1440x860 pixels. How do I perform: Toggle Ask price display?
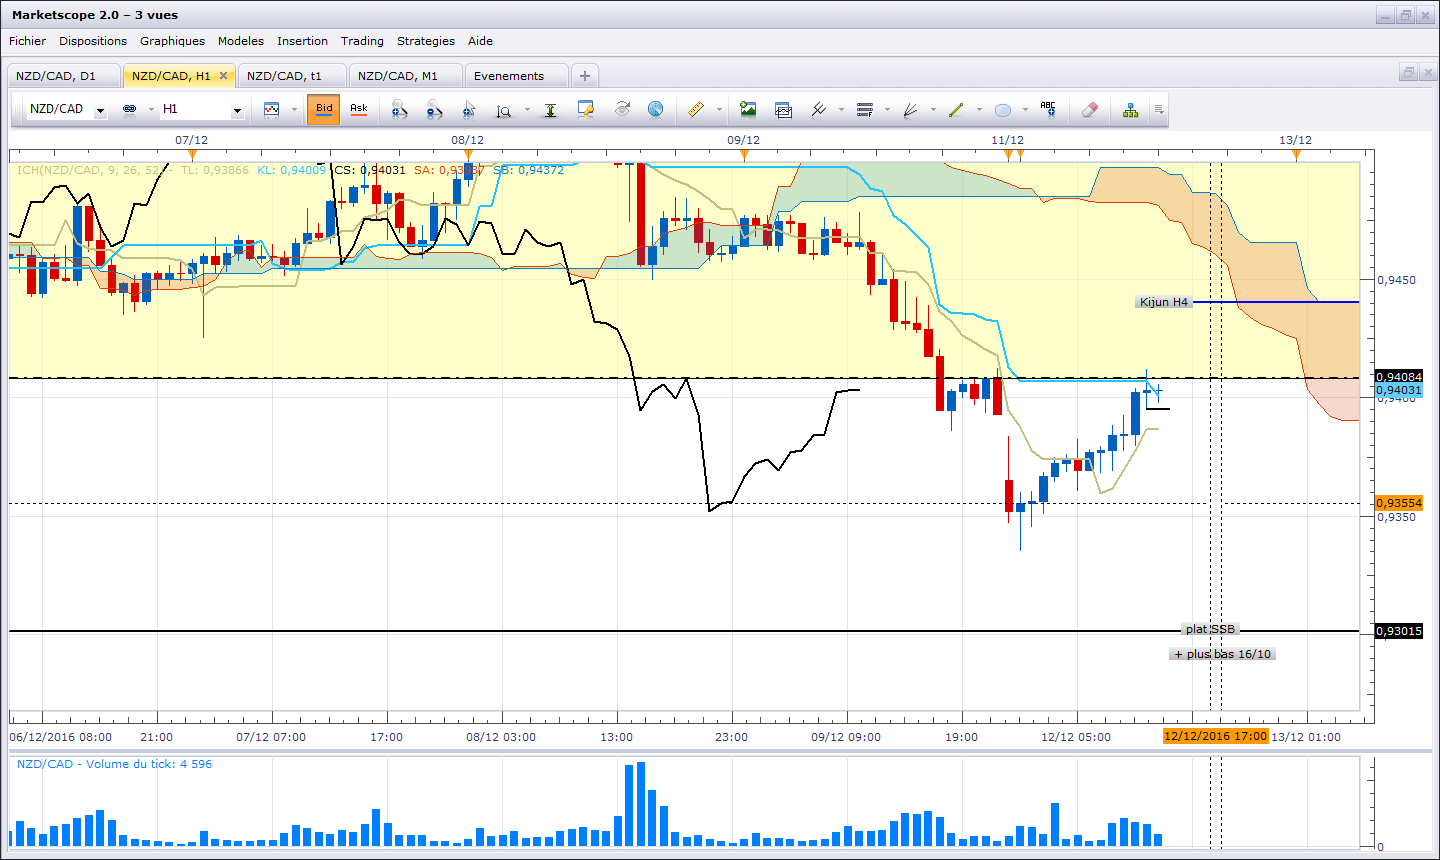(359, 109)
